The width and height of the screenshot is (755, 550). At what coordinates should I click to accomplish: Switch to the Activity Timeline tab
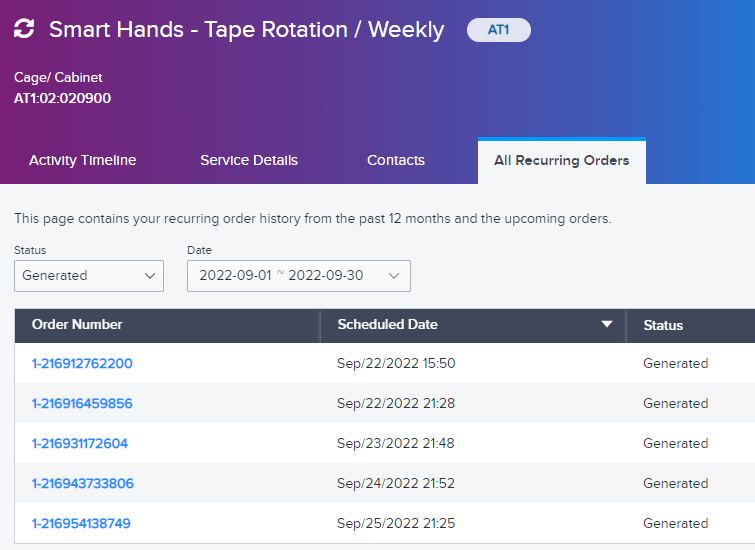[82, 160]
